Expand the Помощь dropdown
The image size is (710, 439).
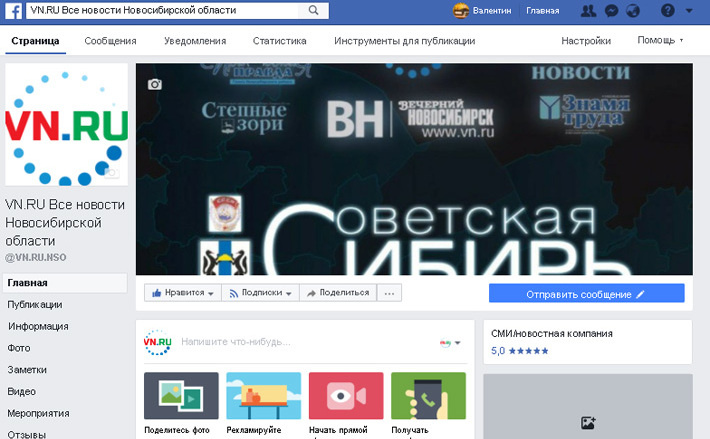(x=660, y=40)
